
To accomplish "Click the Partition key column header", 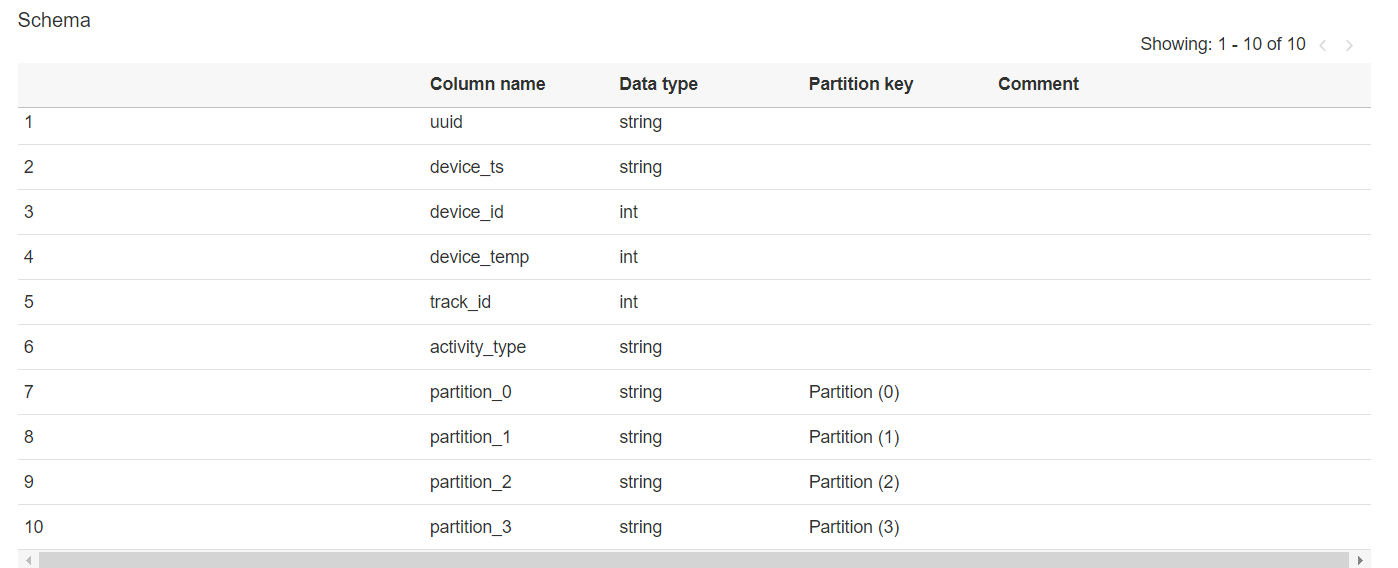I will 860,84.
